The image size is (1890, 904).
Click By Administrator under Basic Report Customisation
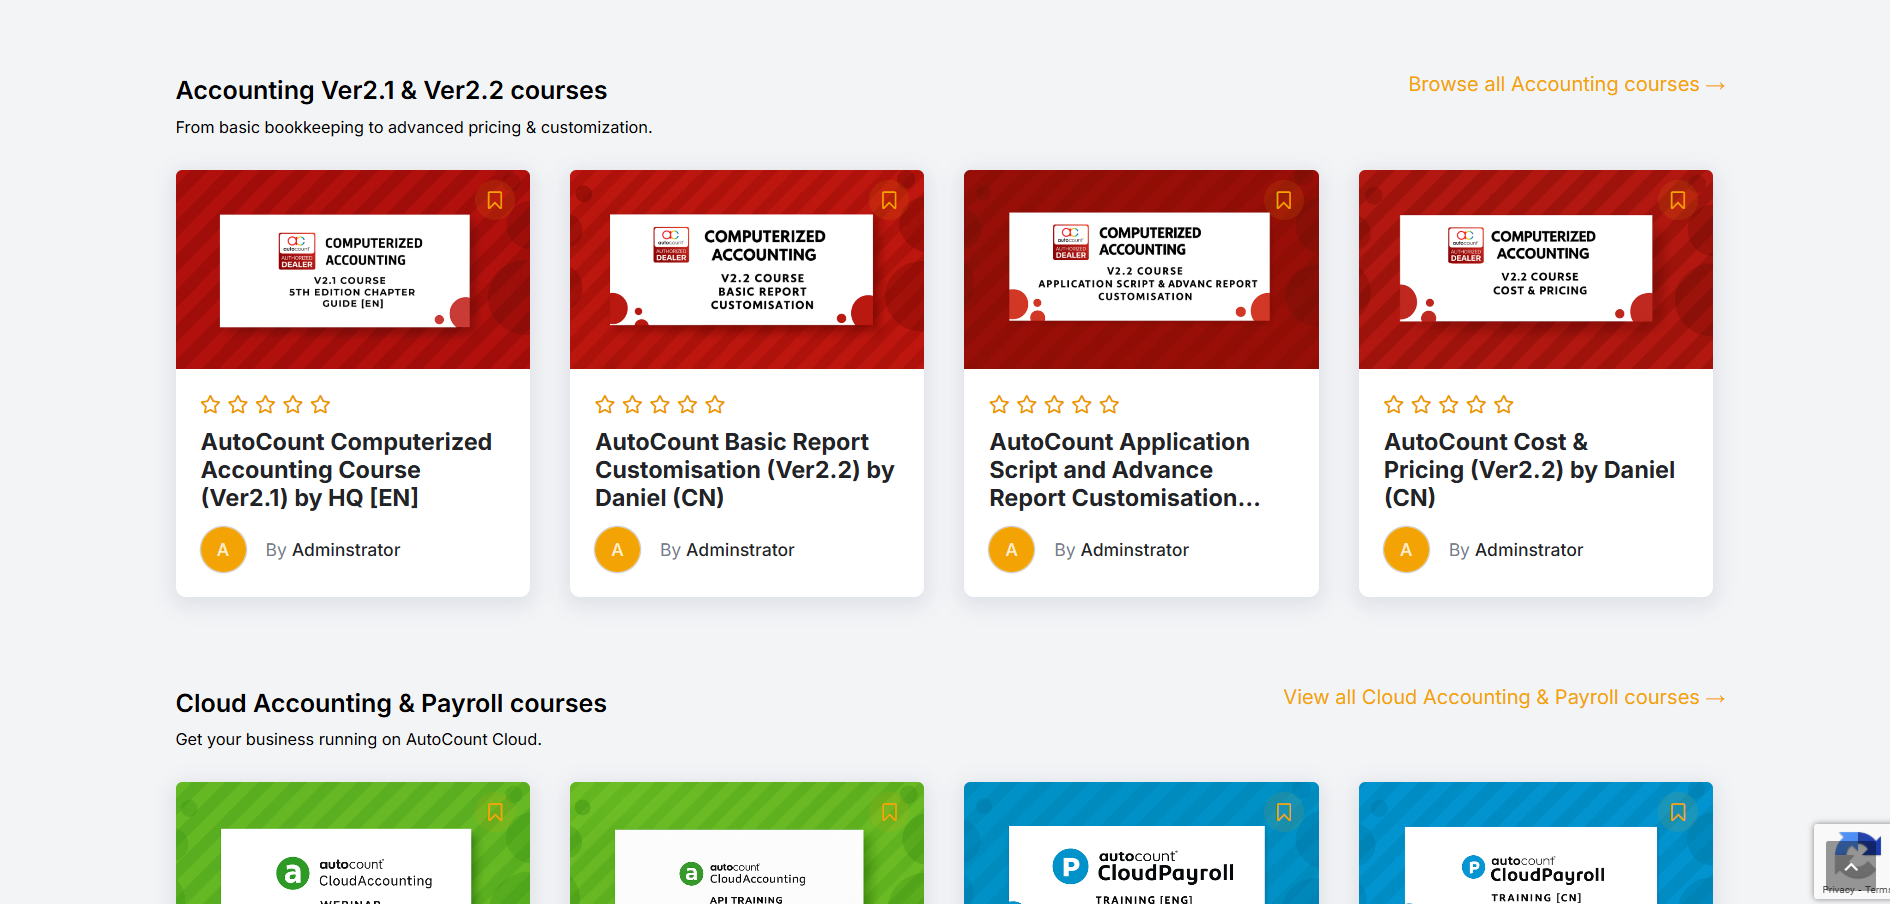pyautogui.click(x=726, y=549)
